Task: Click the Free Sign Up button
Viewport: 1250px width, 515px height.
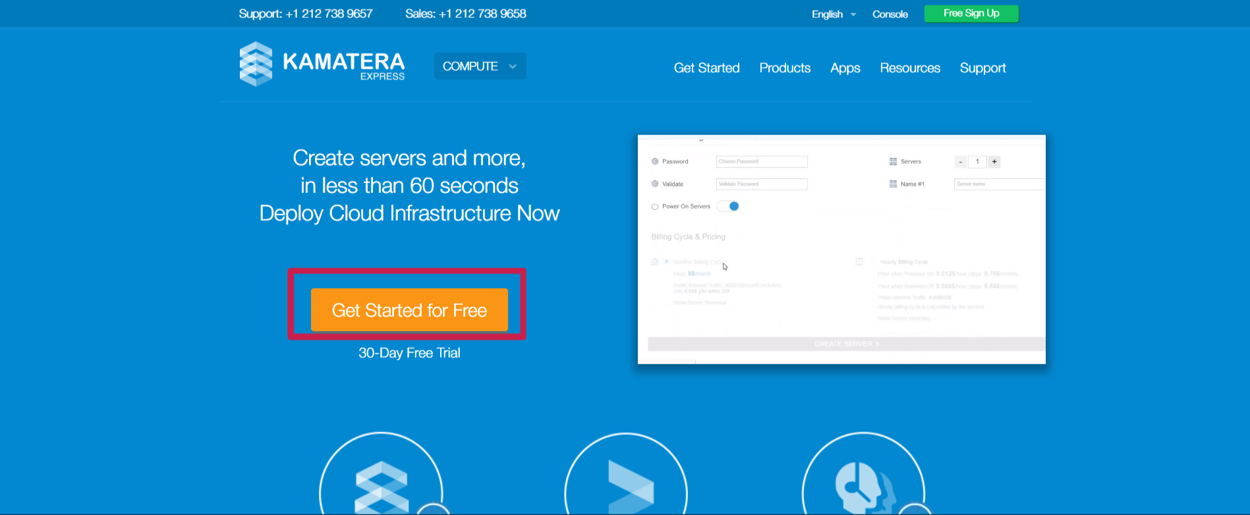Action: point(971,13)
